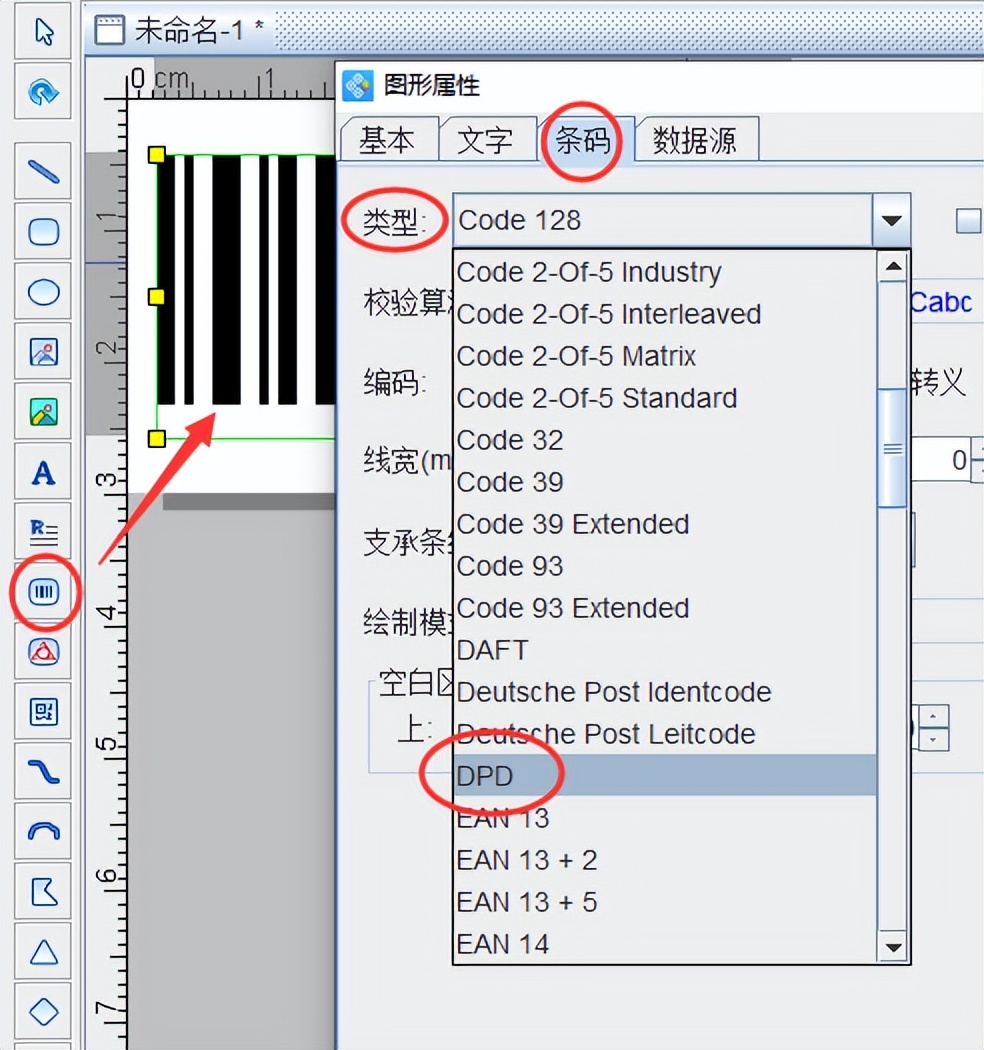Screen dimensions: 984x1050
Task: Open the 类型 barcode type dropdown
Action: pos(891,220)
